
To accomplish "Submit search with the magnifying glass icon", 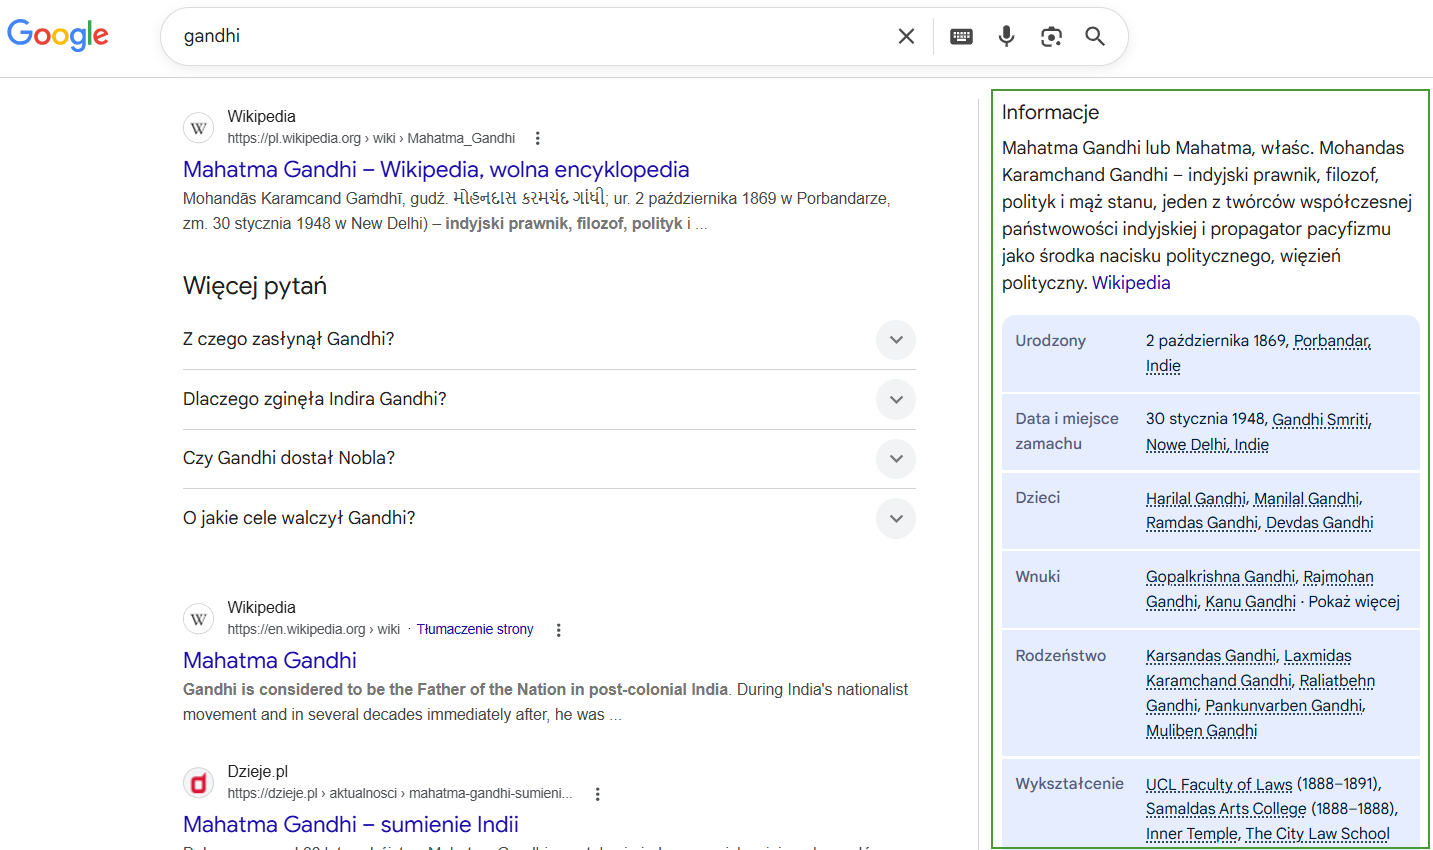I will [x=1095, y=36].
